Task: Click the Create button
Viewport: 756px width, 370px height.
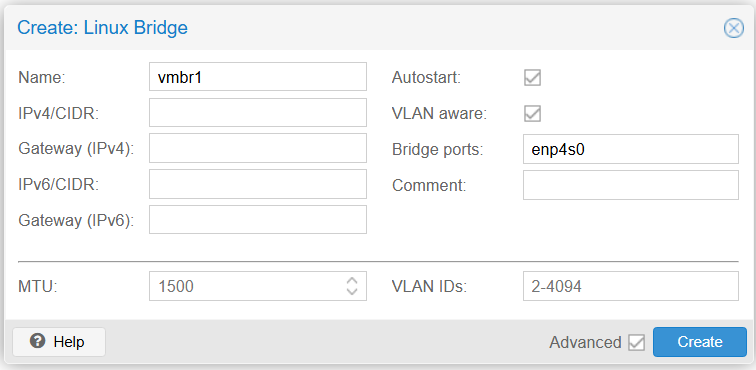Action: pyautogui.click(x=700, y=342)
